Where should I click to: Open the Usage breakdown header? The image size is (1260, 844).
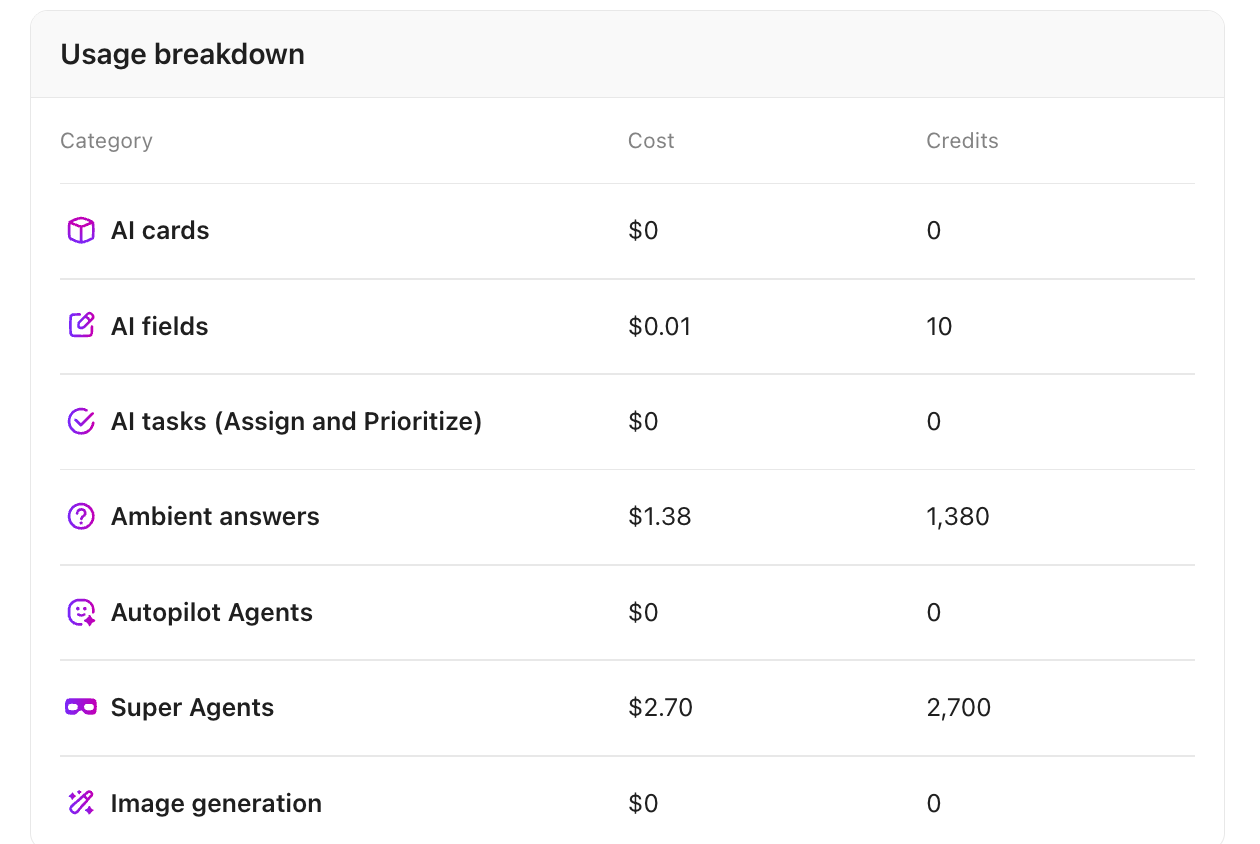click(182, 54)
